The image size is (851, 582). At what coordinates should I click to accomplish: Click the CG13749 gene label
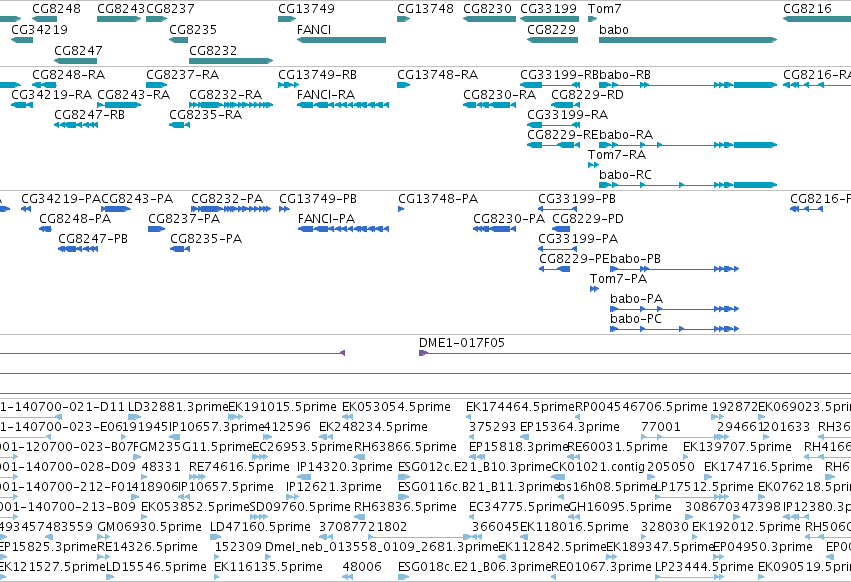pyautogui.click(x=307, y=9)
